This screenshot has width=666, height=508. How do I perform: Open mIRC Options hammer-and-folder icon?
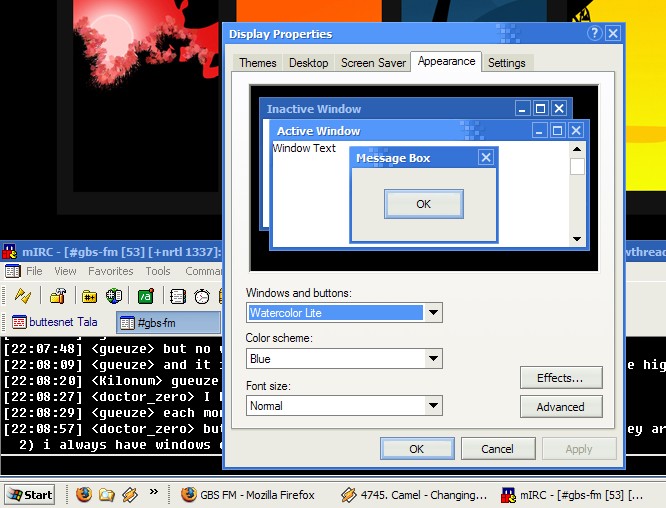58,296
